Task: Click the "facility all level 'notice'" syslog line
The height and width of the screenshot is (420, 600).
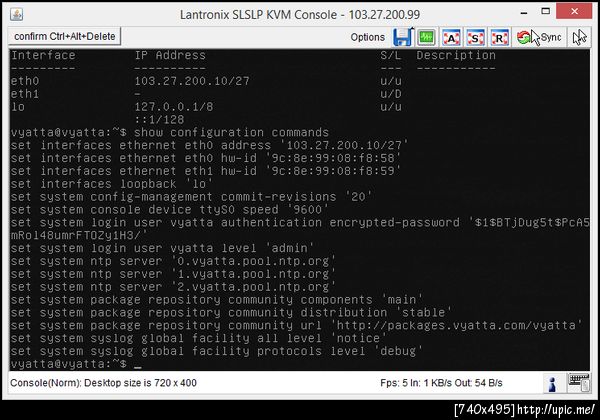Action: [198, 338]
